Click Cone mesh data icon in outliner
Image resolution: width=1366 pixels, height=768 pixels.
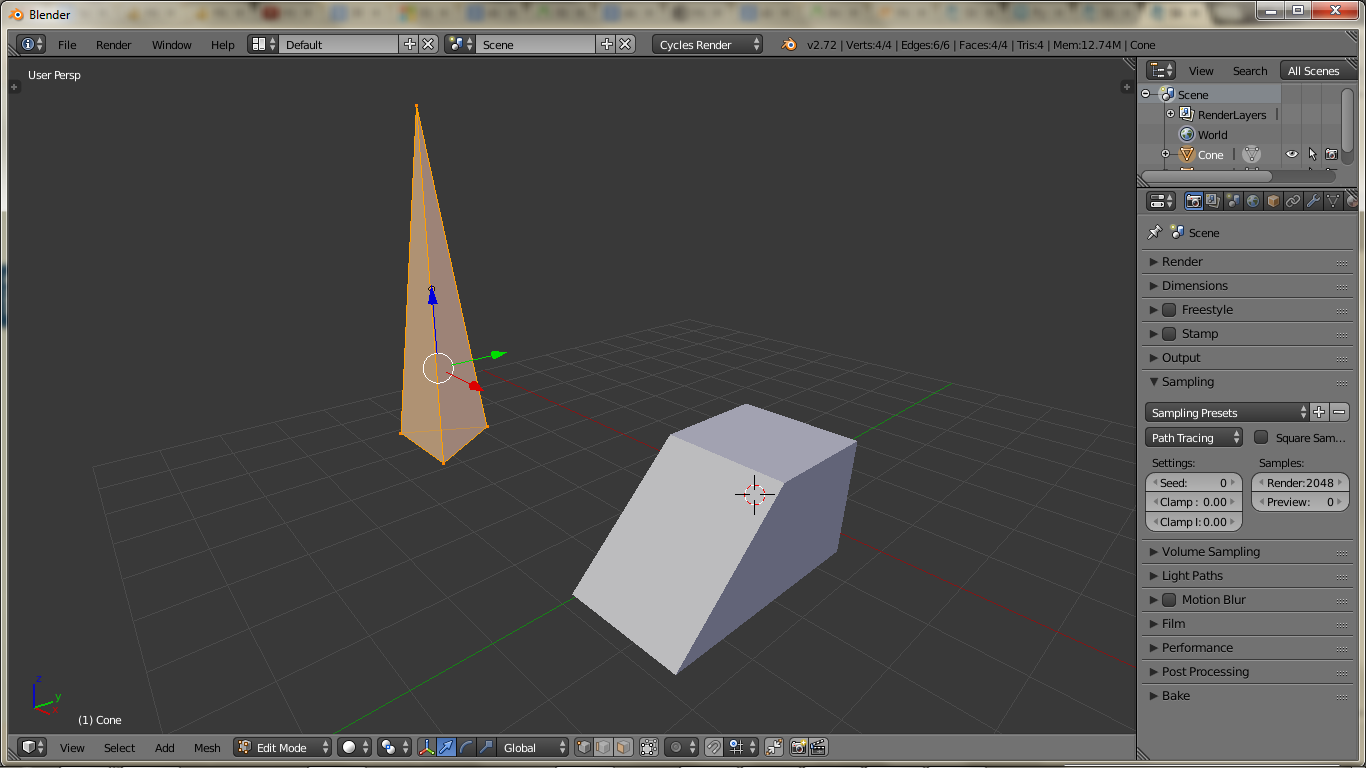pyautogui.click(x=1252, y=154)
